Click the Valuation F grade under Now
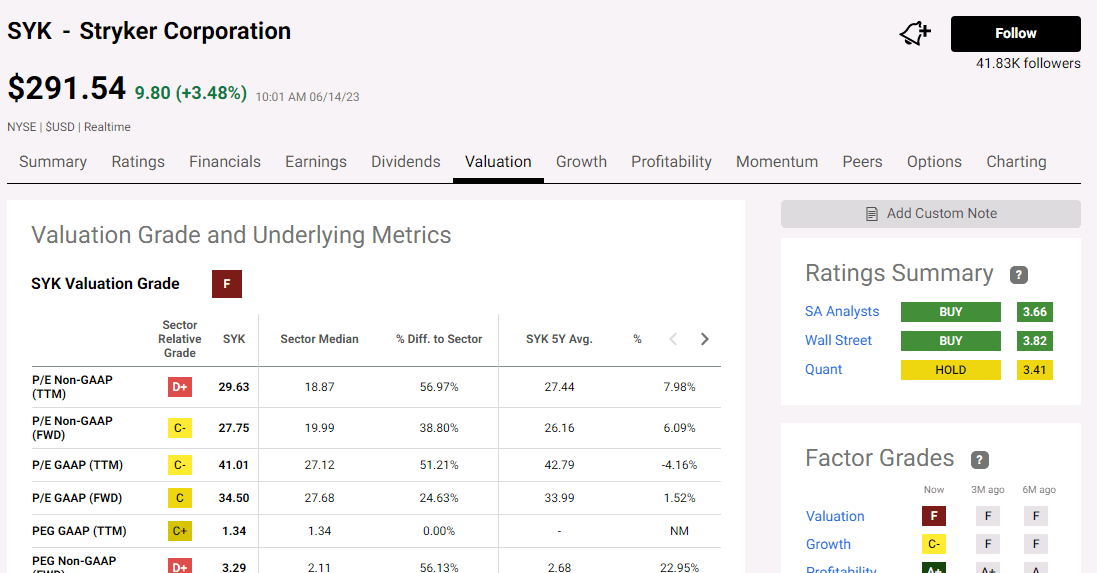Screen dimensions: 1097x573 point(934,516)
